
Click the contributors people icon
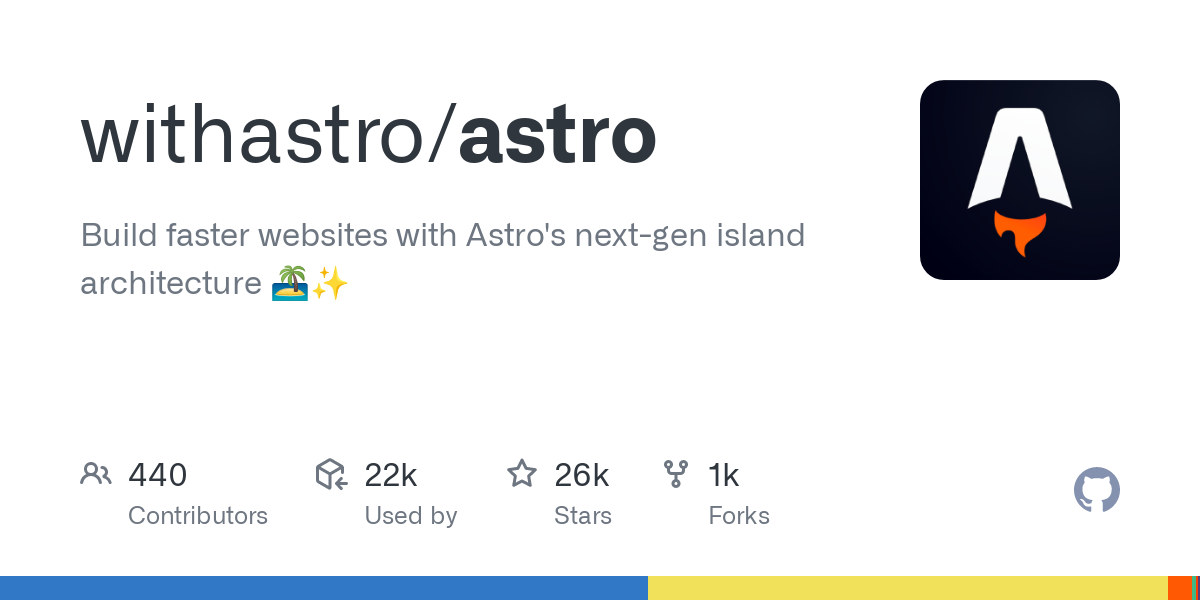[x=96, y=474]
